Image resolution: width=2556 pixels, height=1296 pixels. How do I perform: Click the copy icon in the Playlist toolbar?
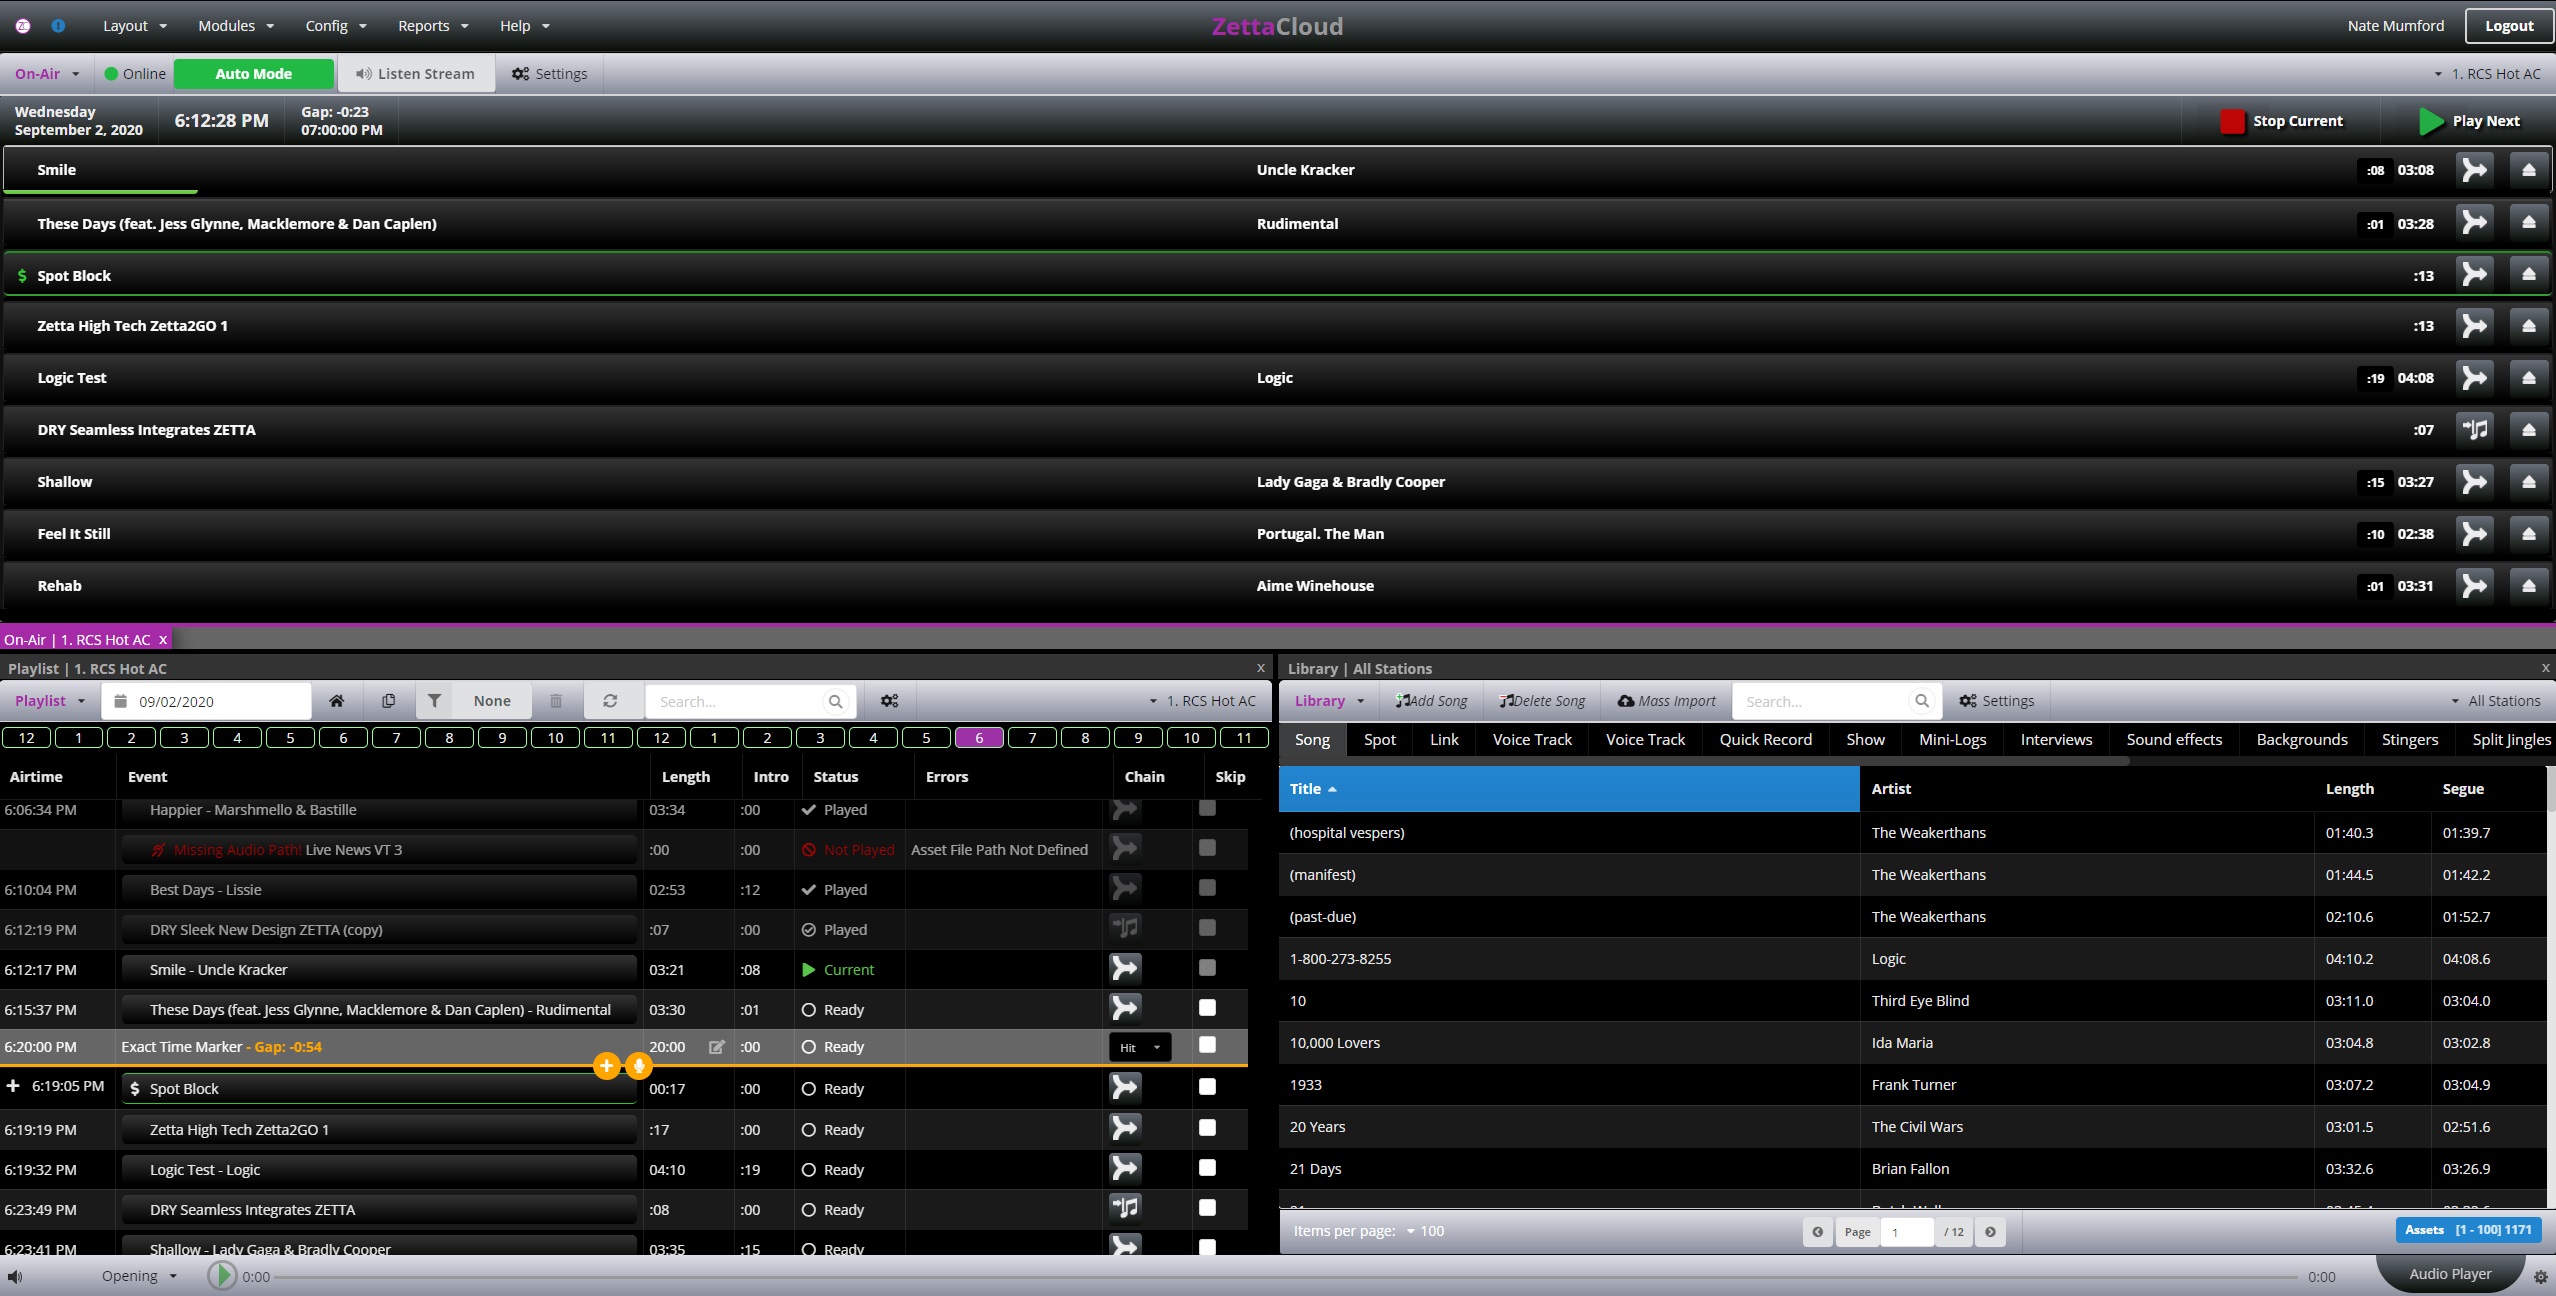[388, 701]
